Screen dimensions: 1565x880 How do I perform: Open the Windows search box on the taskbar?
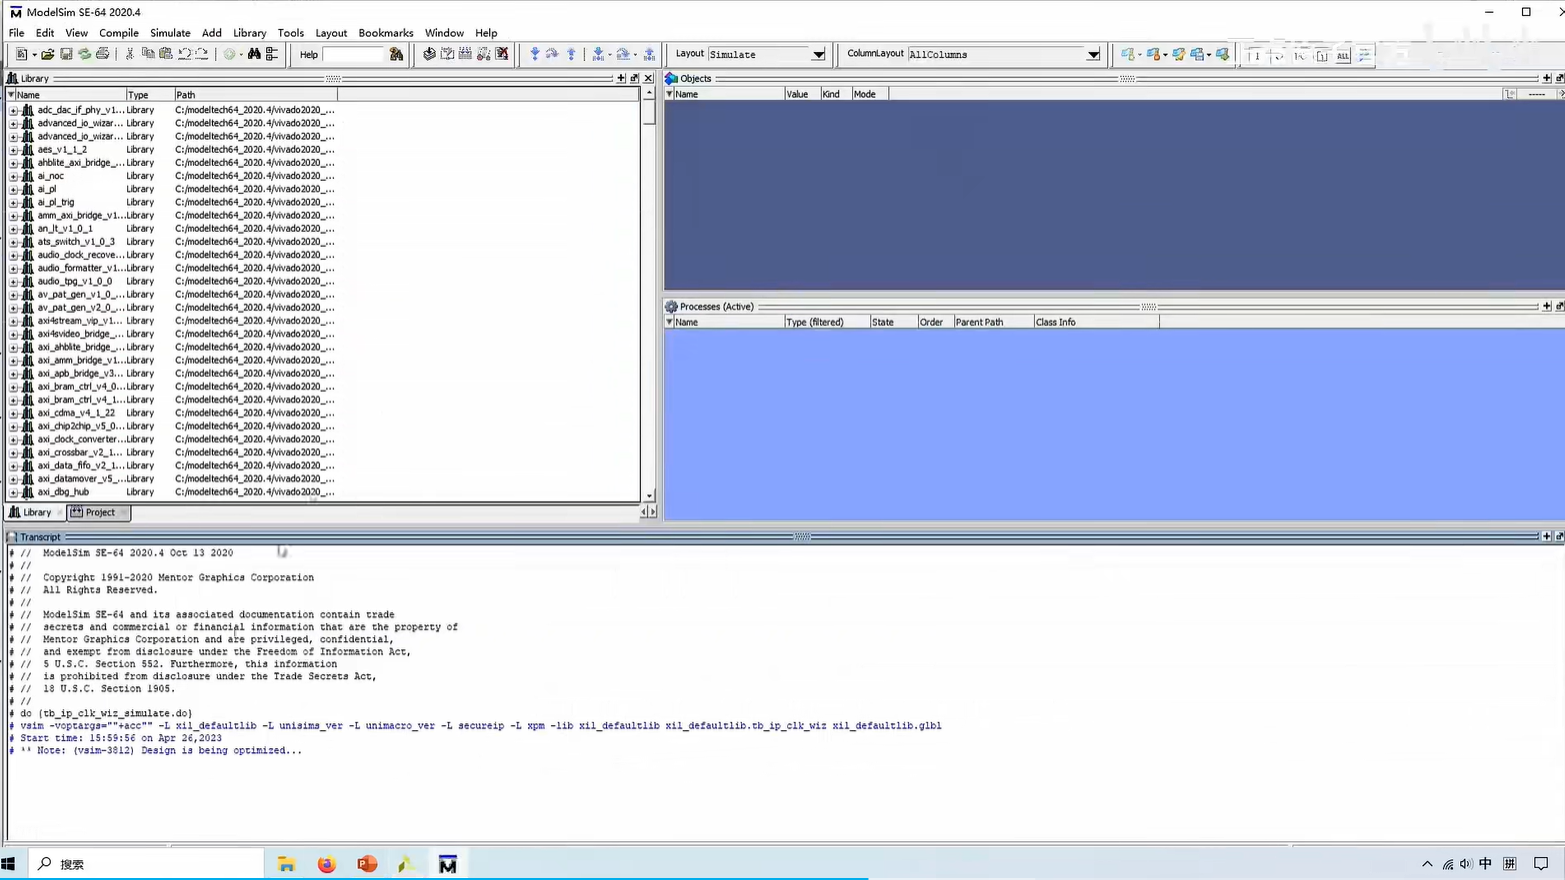(x=146, y=864)
